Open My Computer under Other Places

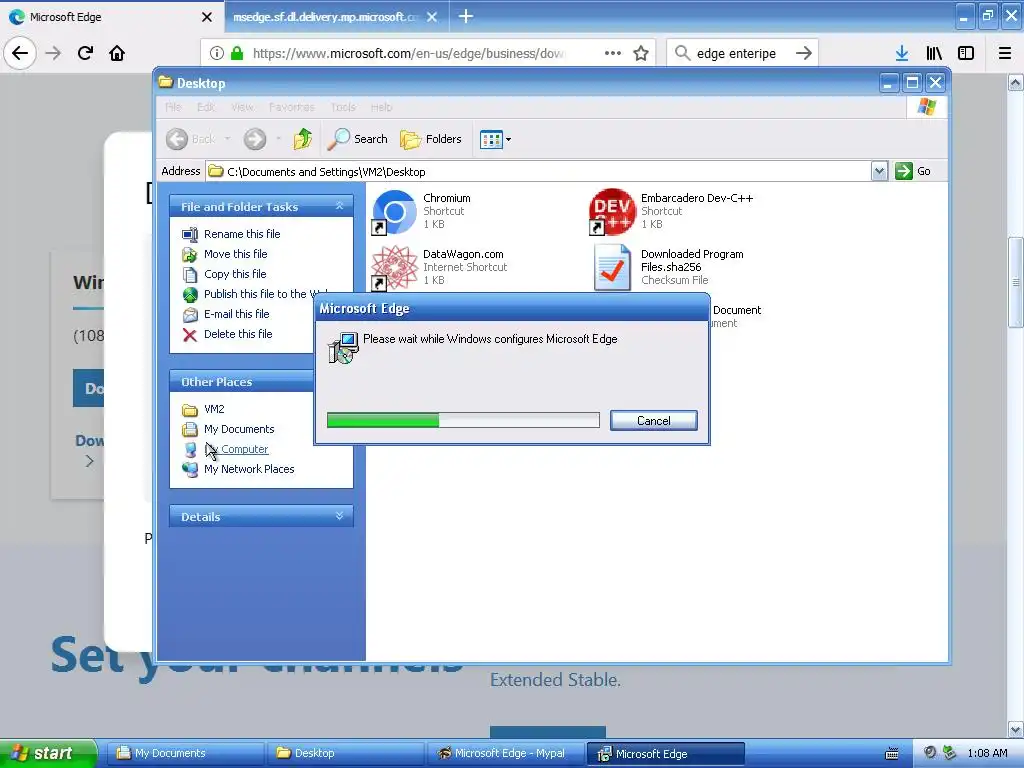click(236, 449)
